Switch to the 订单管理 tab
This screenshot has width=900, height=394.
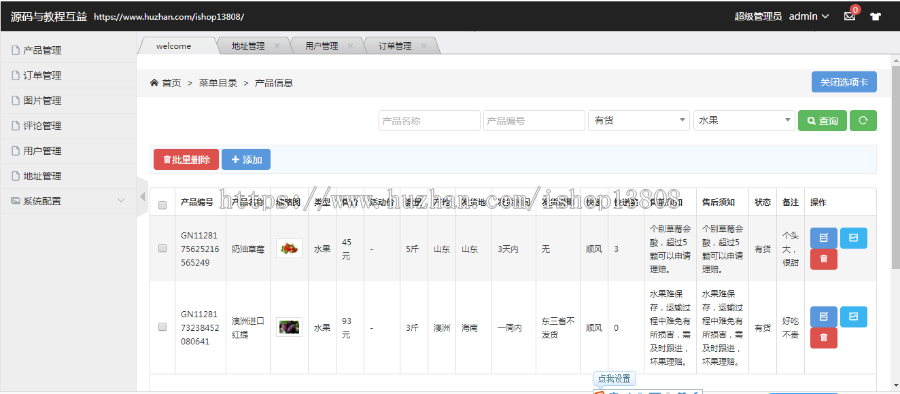(395, 46)
